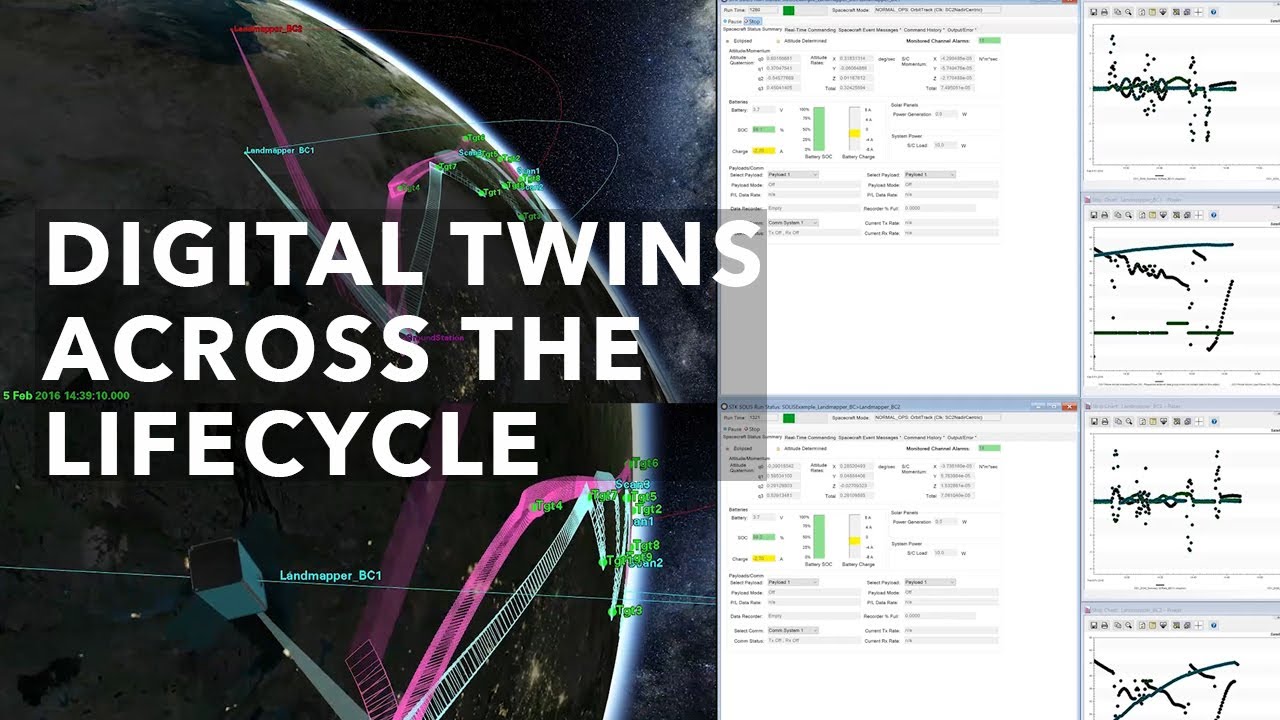Click Battery SOC green bar in Landmapper_BC2 window

(819, 536)
